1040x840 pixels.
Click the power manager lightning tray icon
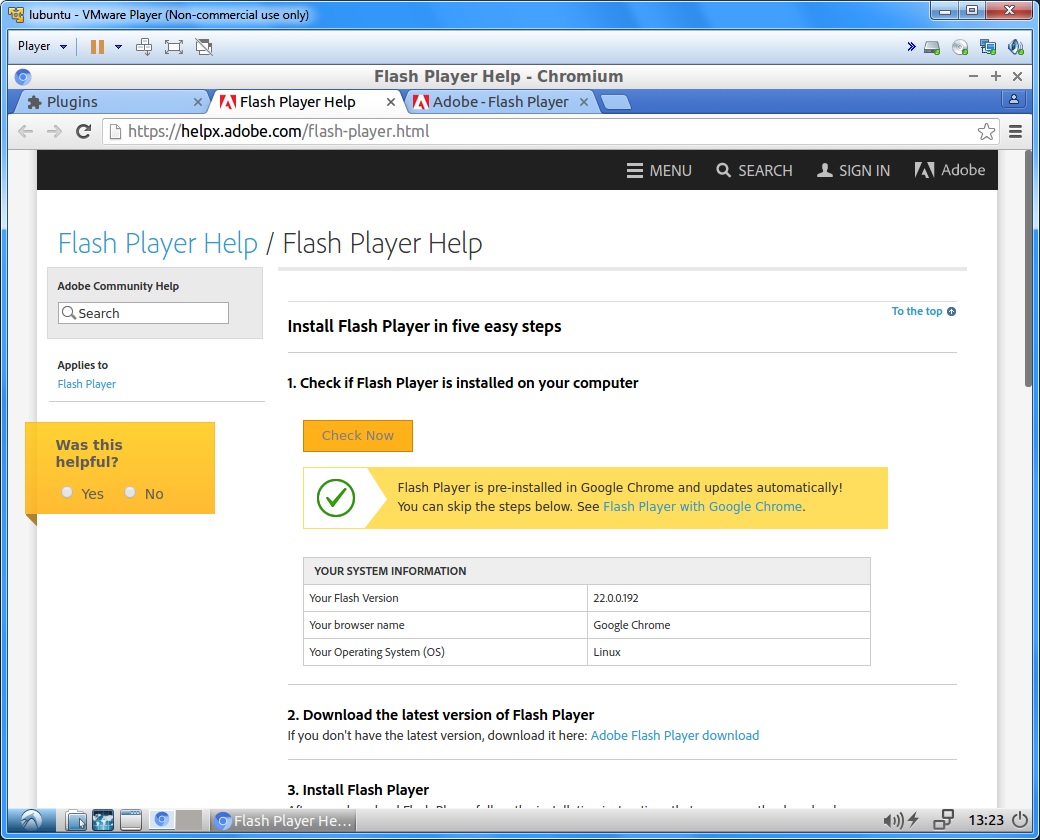[913, 820]
